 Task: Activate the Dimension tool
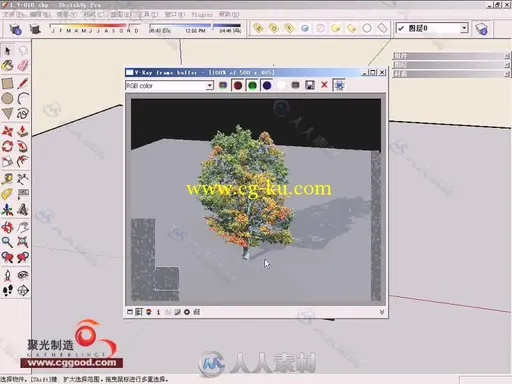23,179
